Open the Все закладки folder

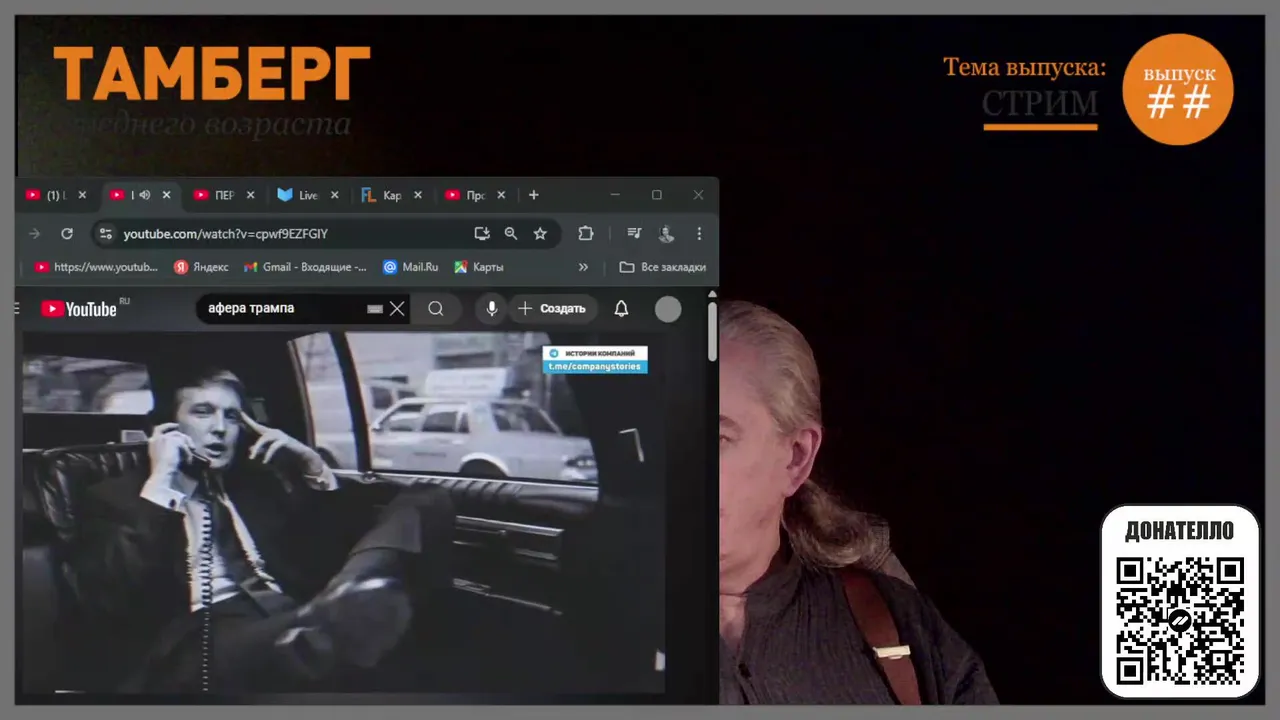pyautogui.click(x=663, y=267)
